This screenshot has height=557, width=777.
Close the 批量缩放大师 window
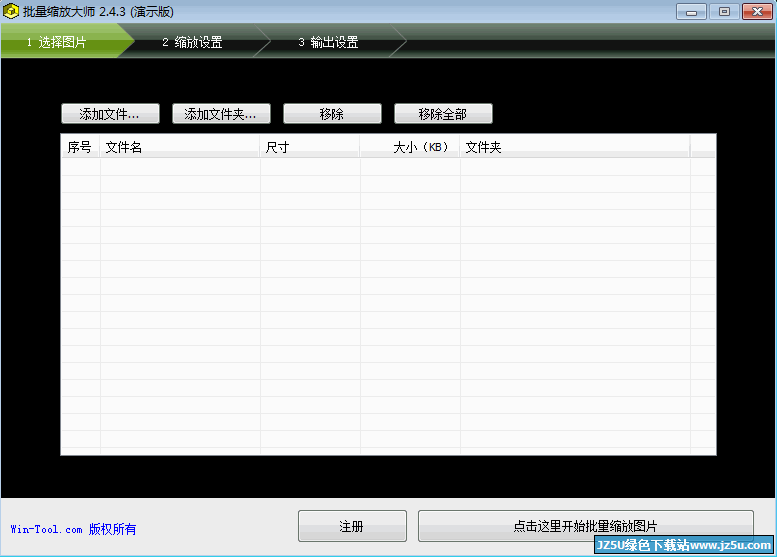pos(757,11)
